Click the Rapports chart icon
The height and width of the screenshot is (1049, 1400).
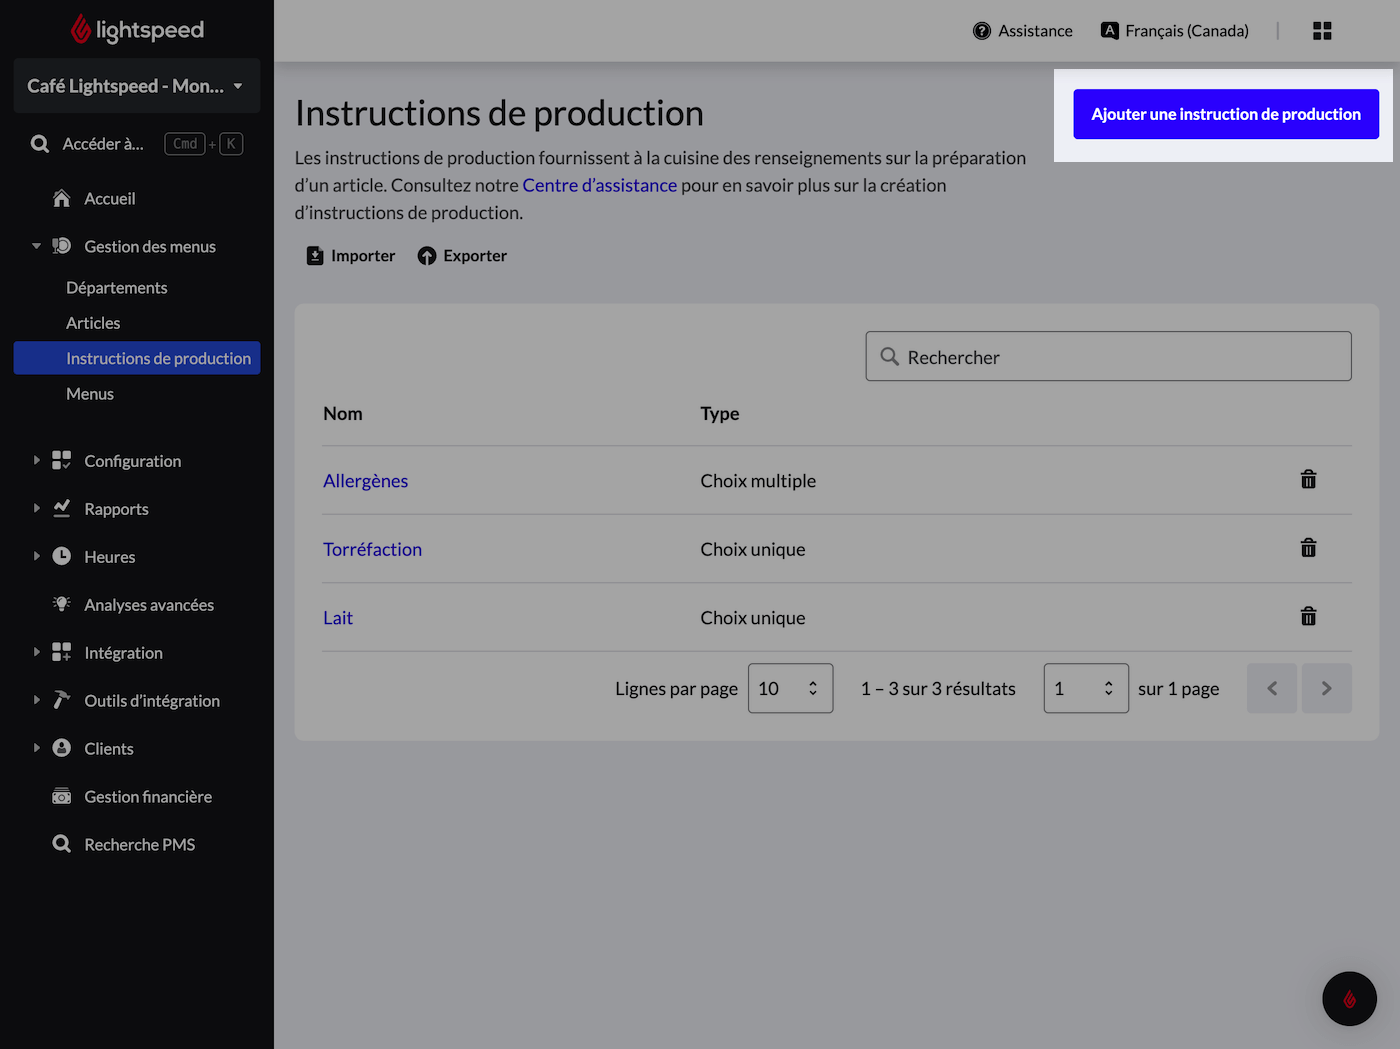[62, 508]
